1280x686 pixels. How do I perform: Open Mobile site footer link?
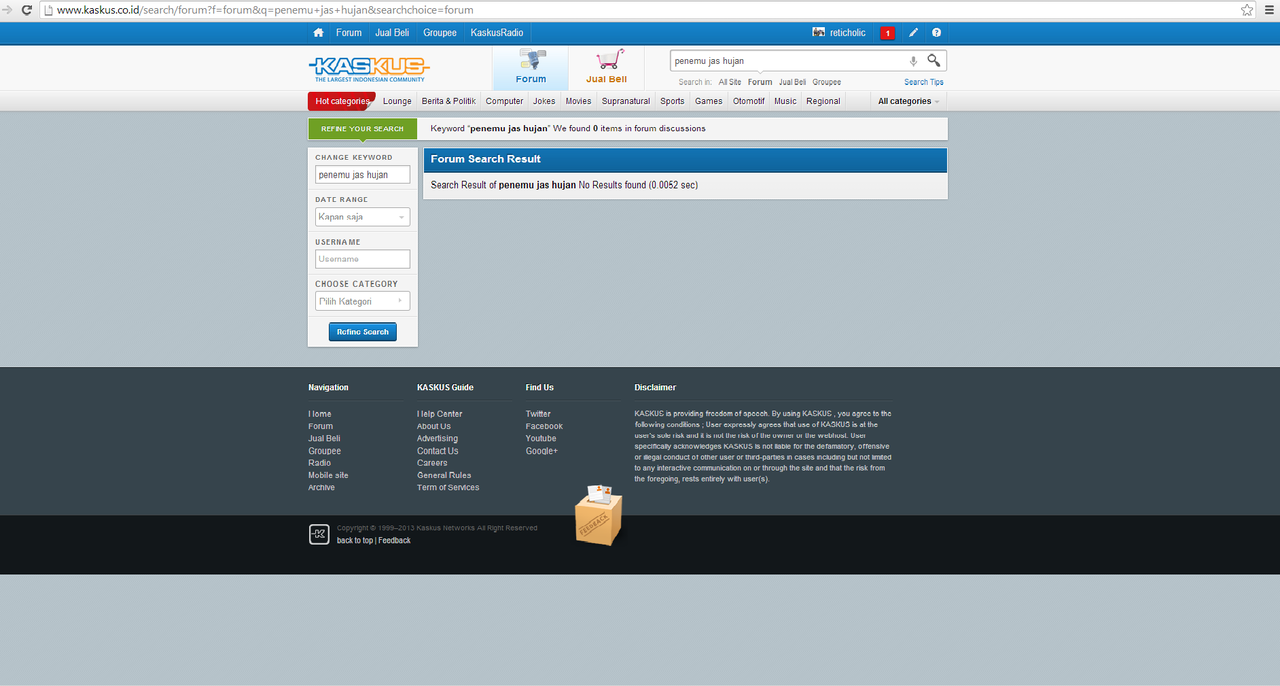point(328,475)
